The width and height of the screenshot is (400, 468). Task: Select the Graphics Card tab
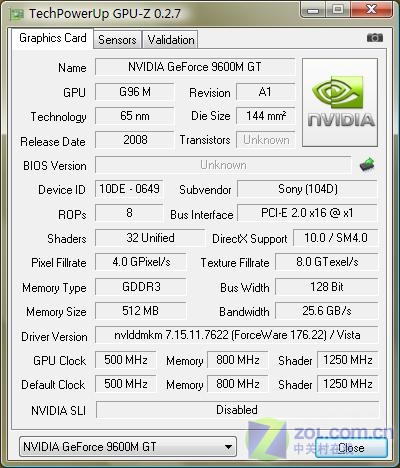pyautogui.click(x=53, y=38)
